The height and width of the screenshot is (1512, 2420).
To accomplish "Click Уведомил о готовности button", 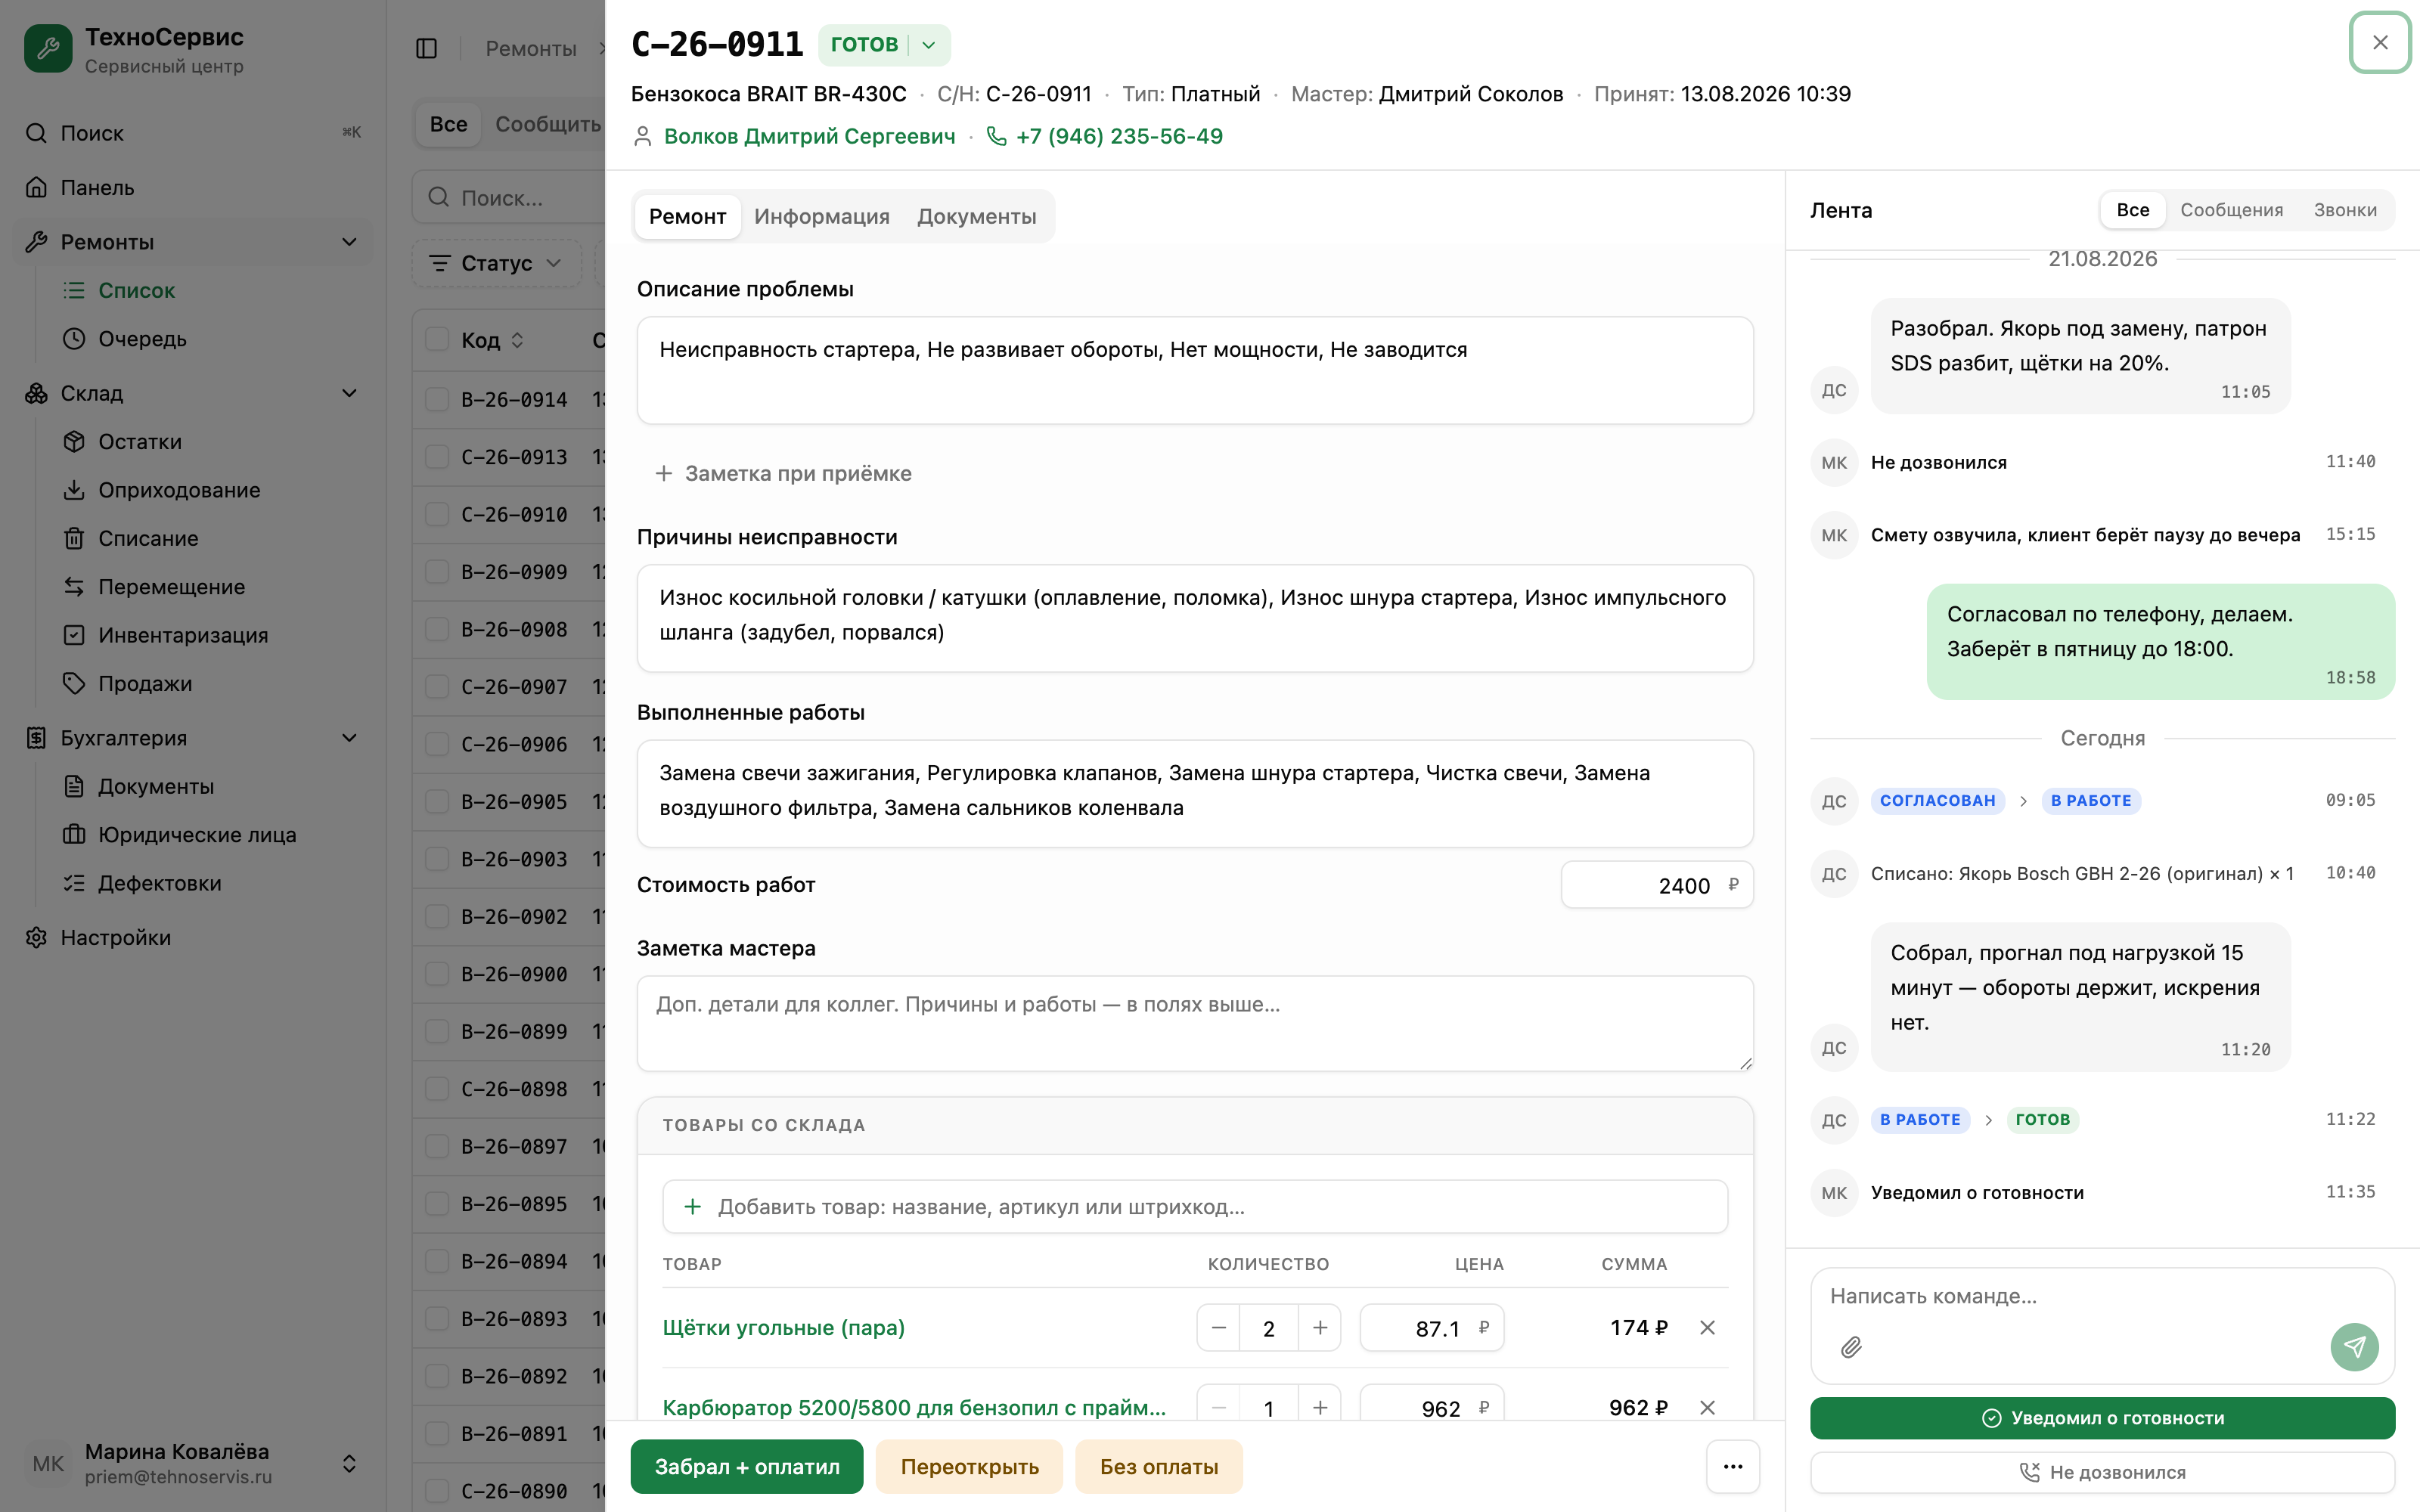I will 2102,1418.
